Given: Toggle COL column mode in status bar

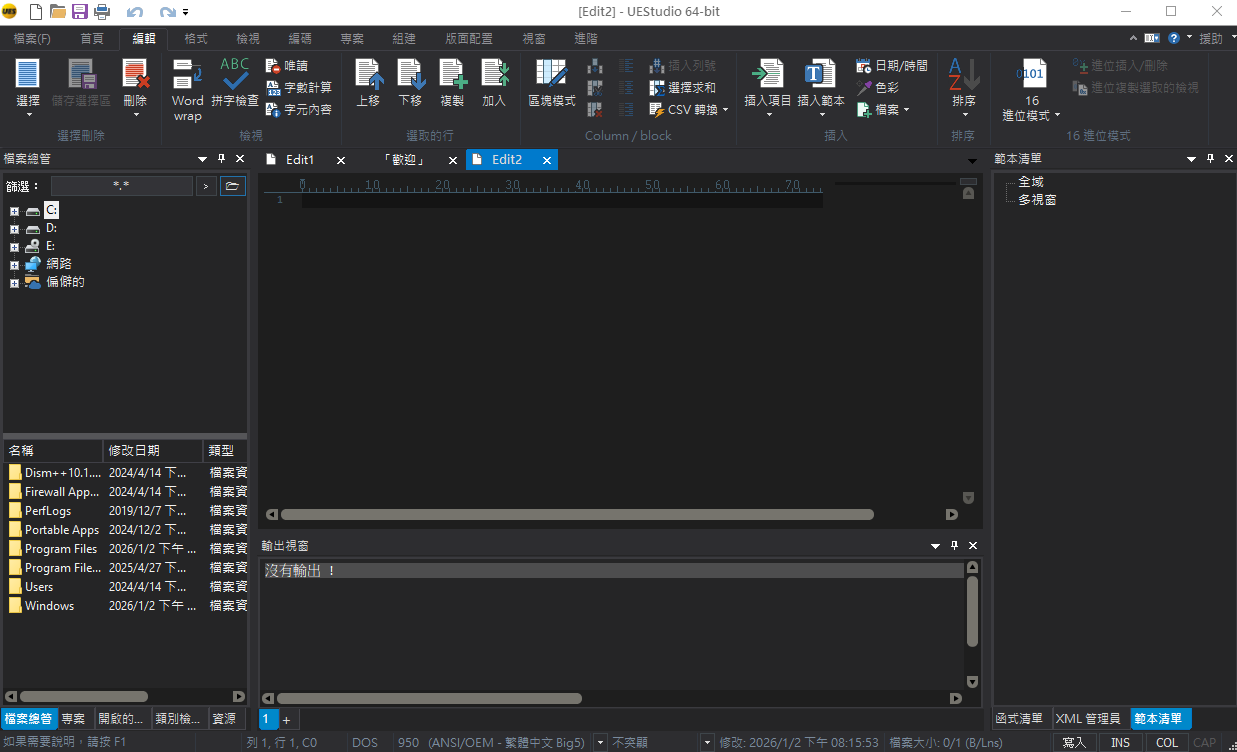Looking at the screenshot, I should coord(1167,743).
